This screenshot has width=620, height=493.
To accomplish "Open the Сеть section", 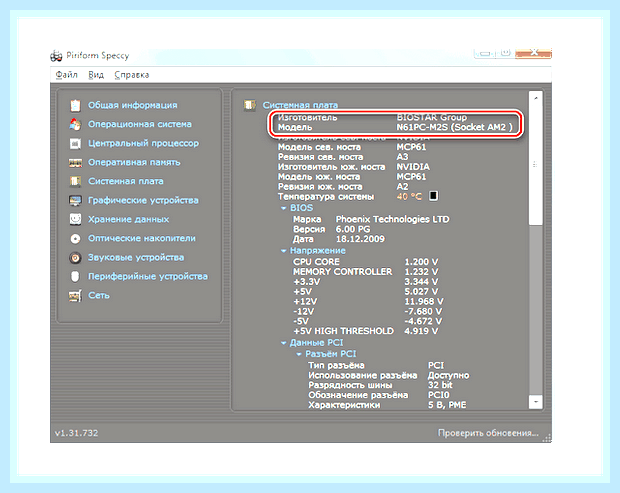I will click(x=98, y=295).
